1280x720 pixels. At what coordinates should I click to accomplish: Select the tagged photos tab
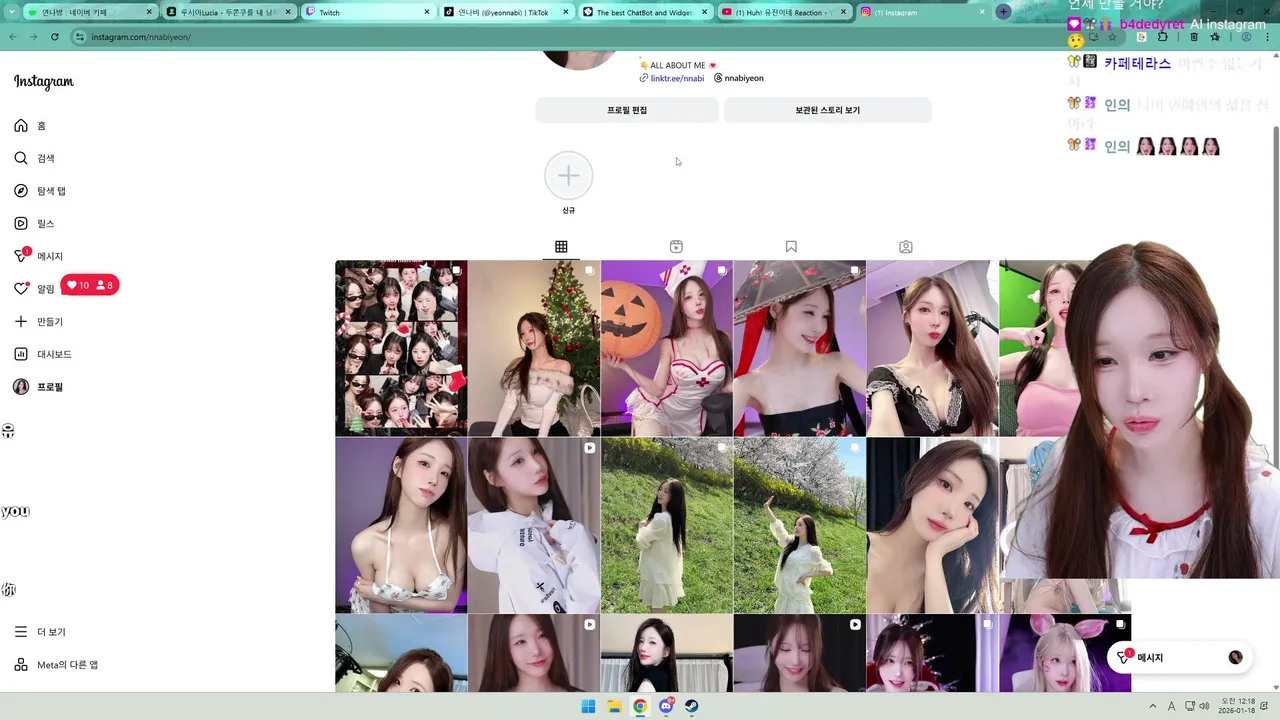906,247
